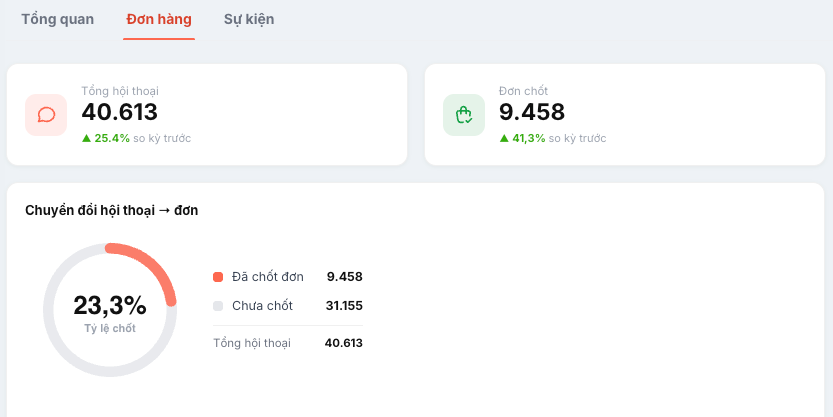This screenshot has width=833, height=417.
Task: Click the Tổng hội thoại value 40.613
Action: click(x=120, y=112)
